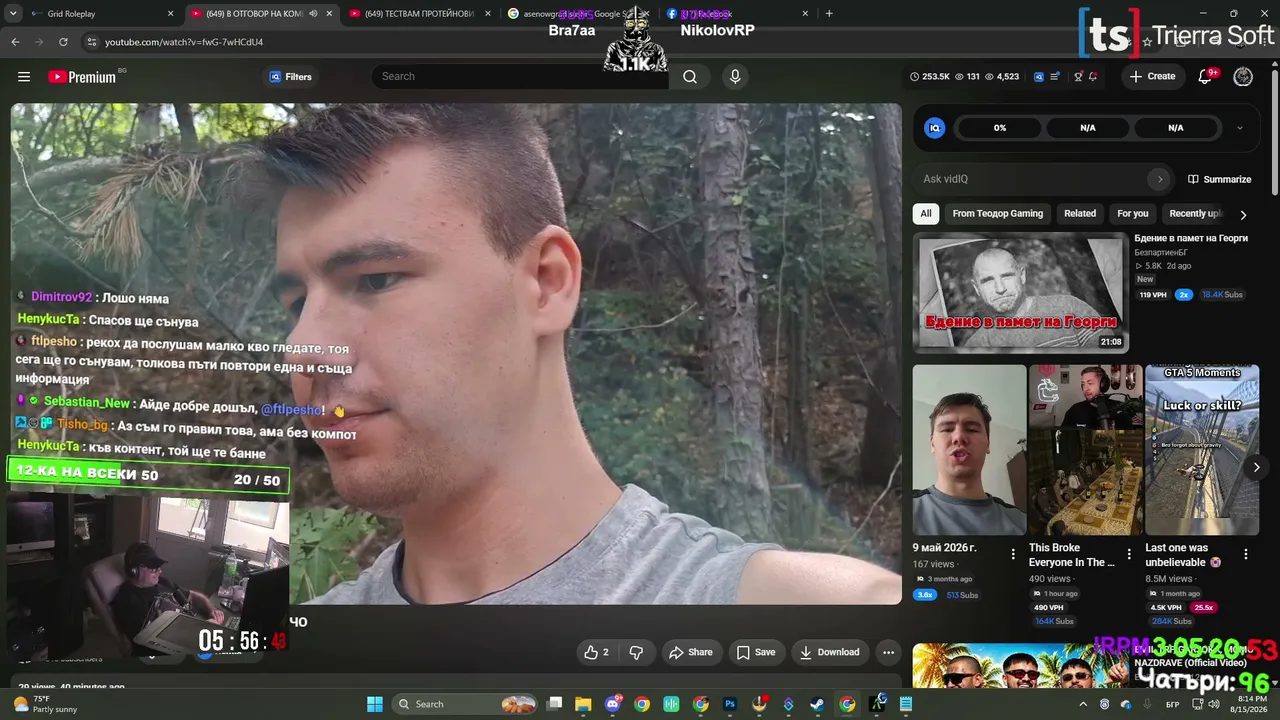Open the vidIQ logo in the stats bar
The height and width of the screenshot is (720, 1280).
coord(1039,77)
